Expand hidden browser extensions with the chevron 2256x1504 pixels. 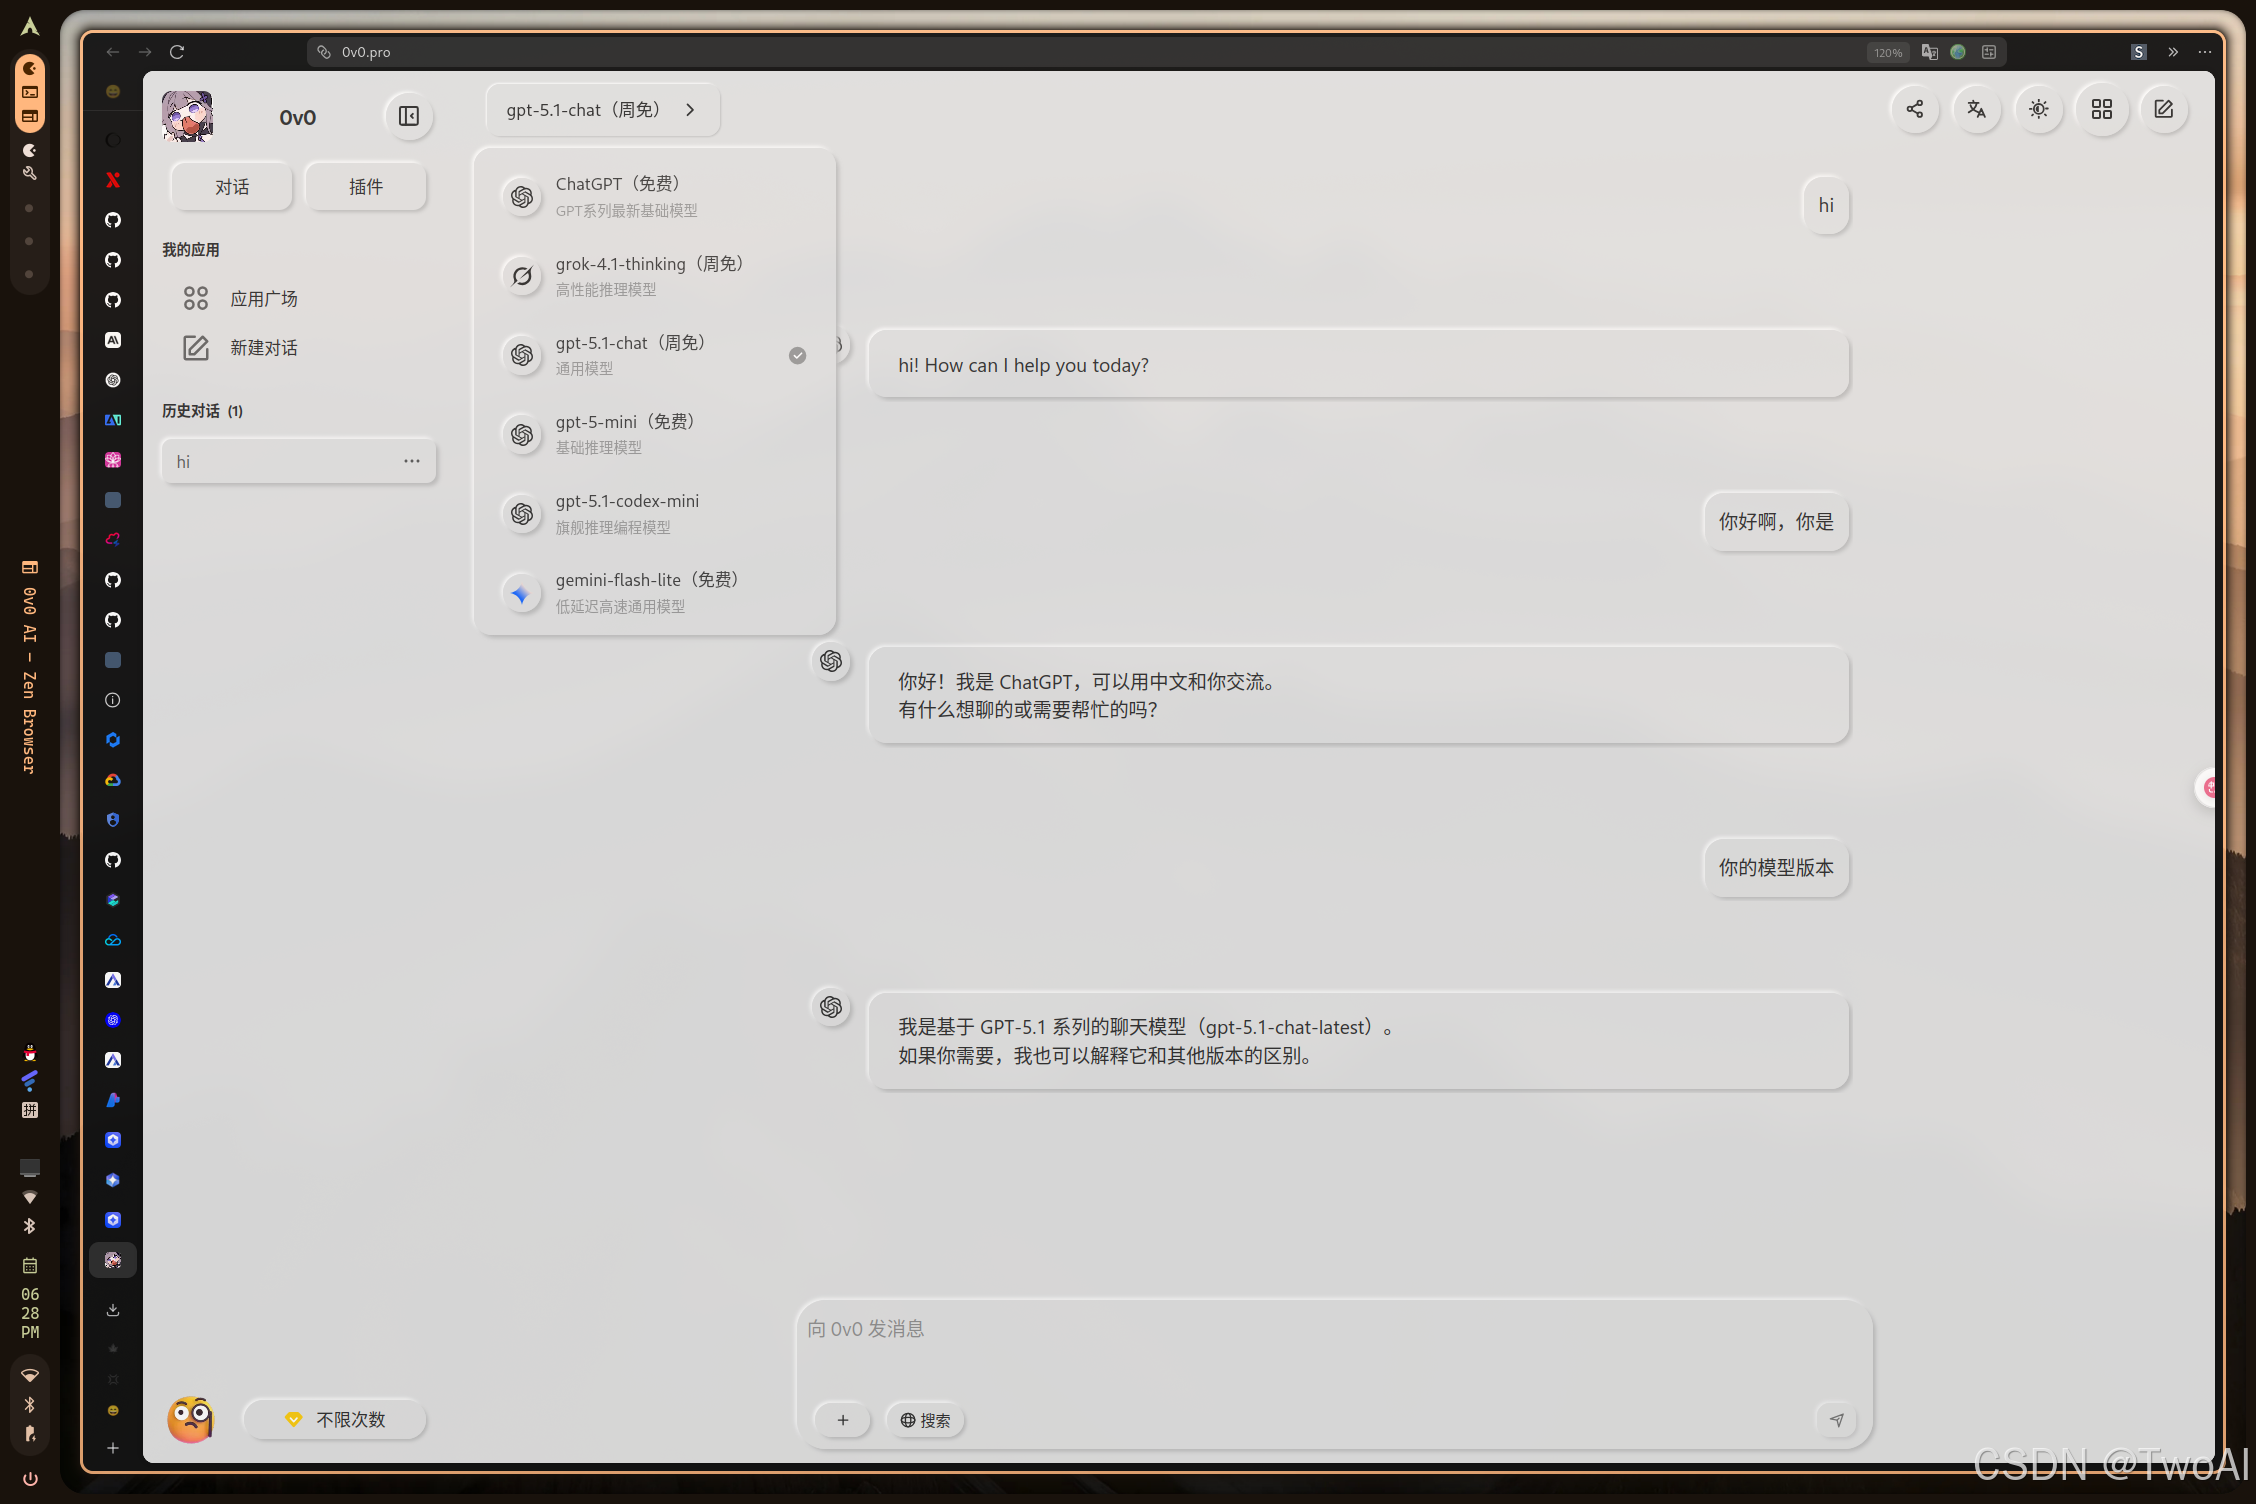[2172, 52]
